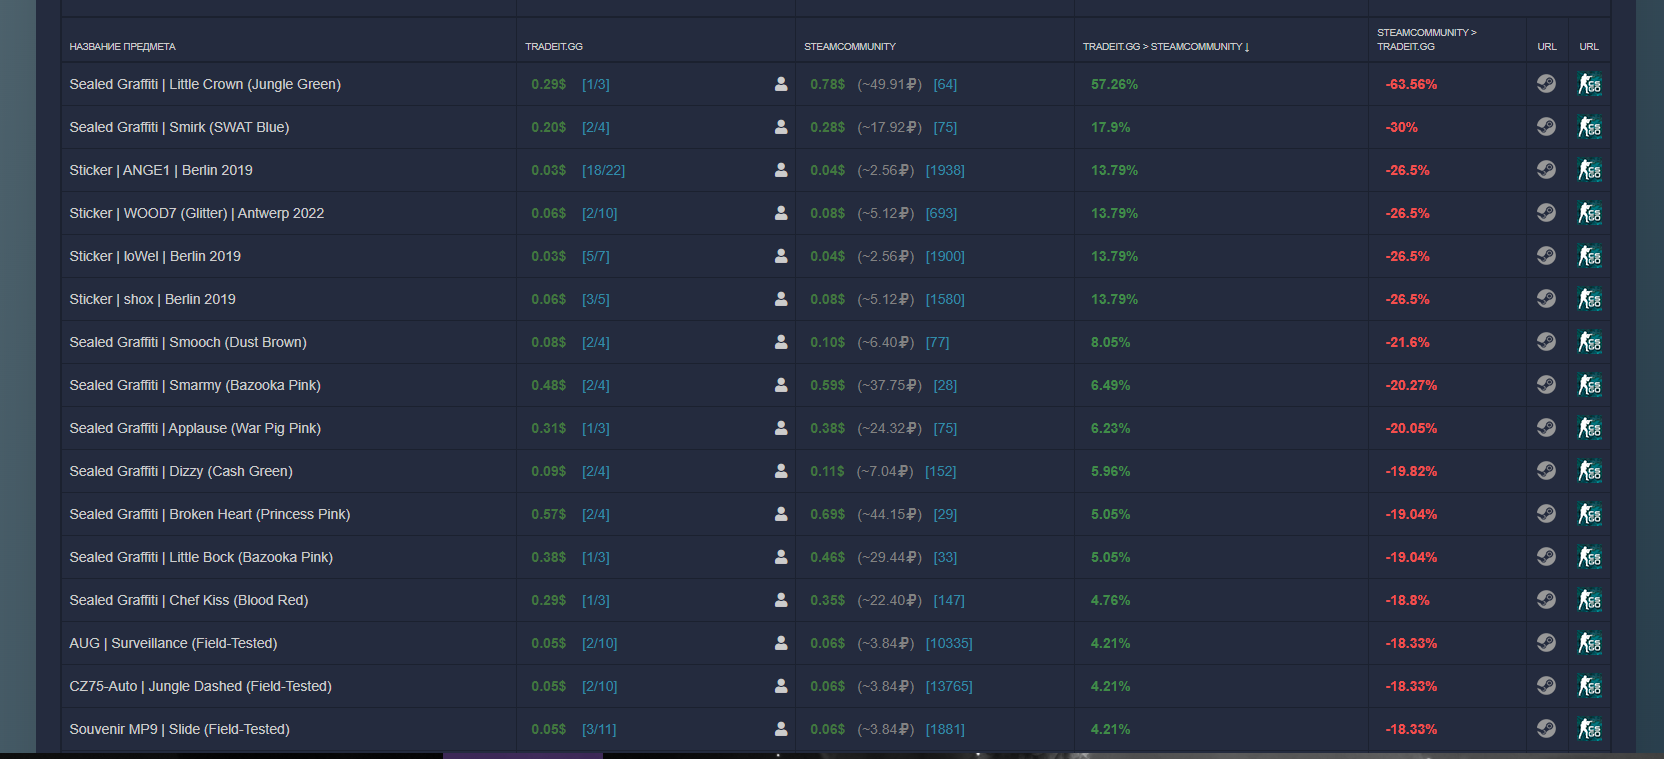The image size is (1664, 759).
Task: Open Steam URL for CZ75-Auto Jungle Dashed
Action: [1546, 686]
